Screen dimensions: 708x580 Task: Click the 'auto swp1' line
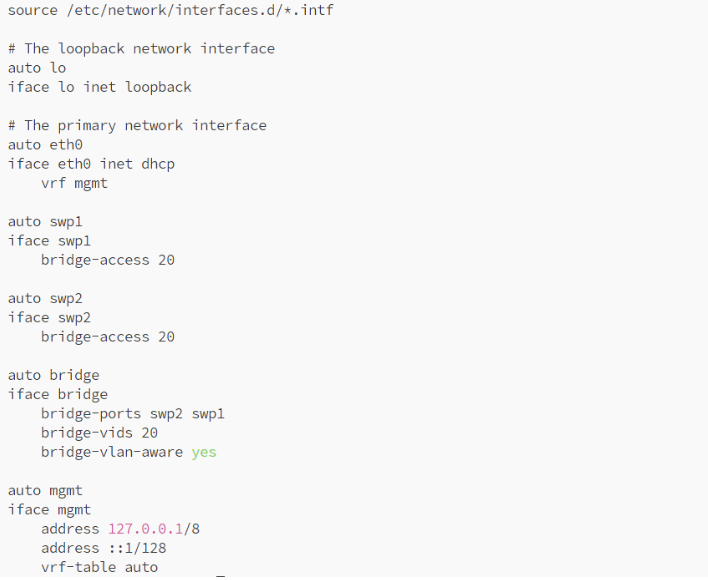[45, 222]
